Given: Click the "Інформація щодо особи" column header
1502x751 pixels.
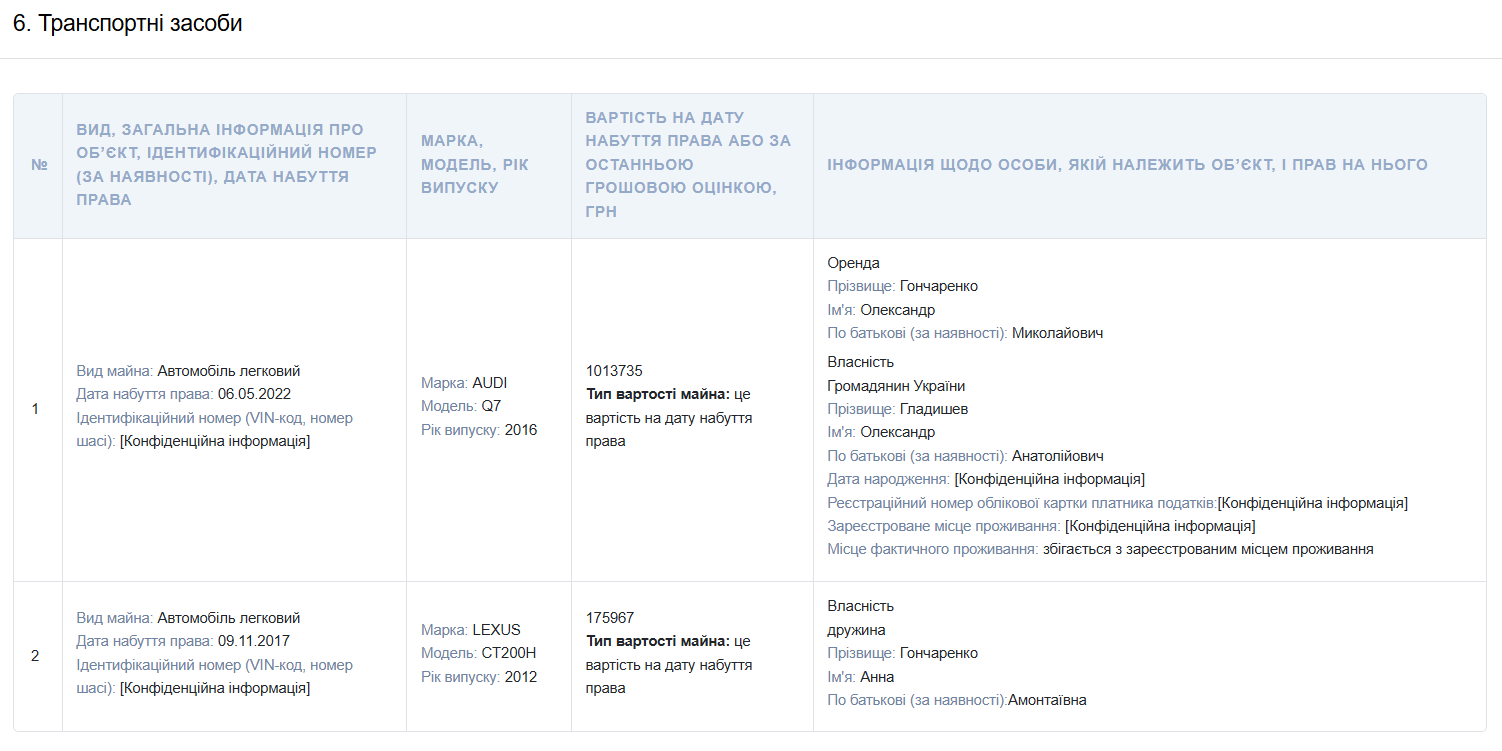Looking at the screenshot, I should (1127, 165).
